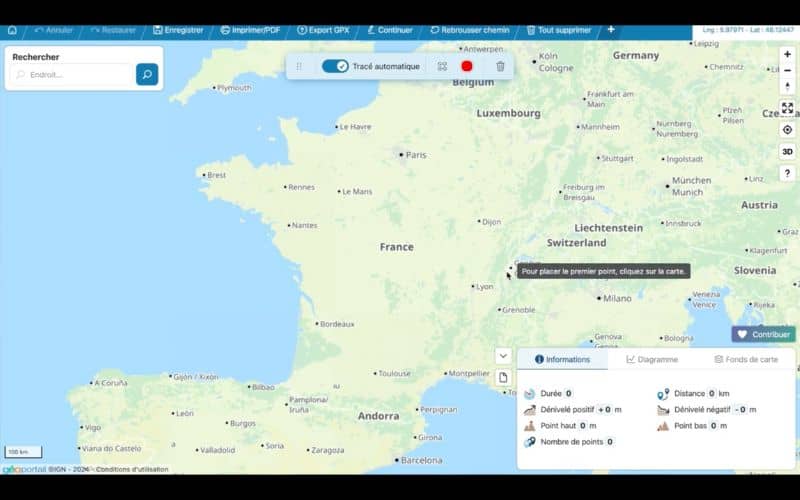Toggle the Tracé automatique switch
This screenshot has width=800, height=500.
[335, 66]
